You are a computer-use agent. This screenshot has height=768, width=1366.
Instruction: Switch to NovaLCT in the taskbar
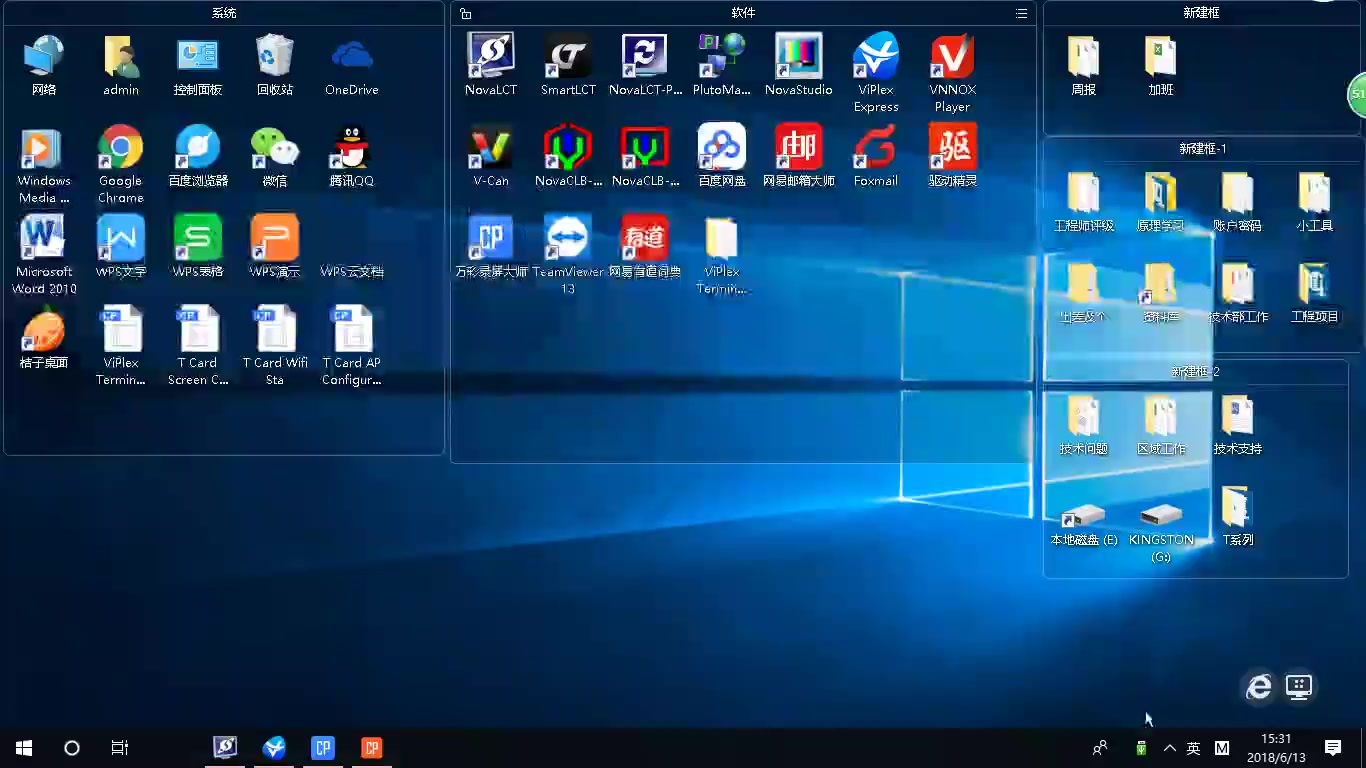click(x=225, y=748)
